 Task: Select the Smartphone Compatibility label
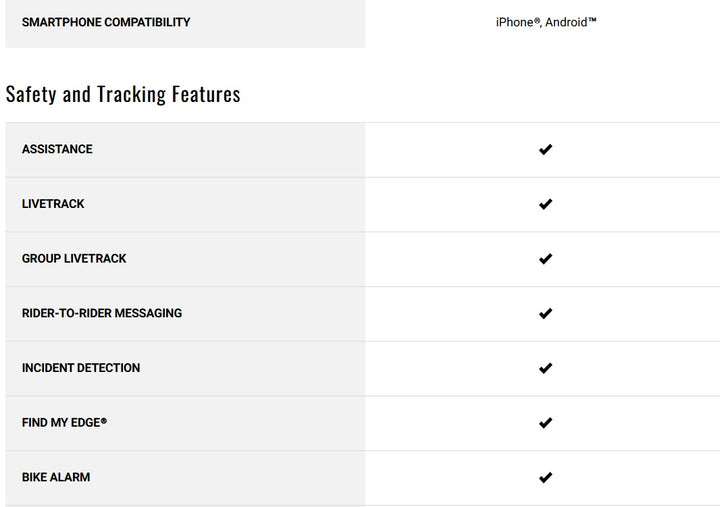(x=106, y=22)
